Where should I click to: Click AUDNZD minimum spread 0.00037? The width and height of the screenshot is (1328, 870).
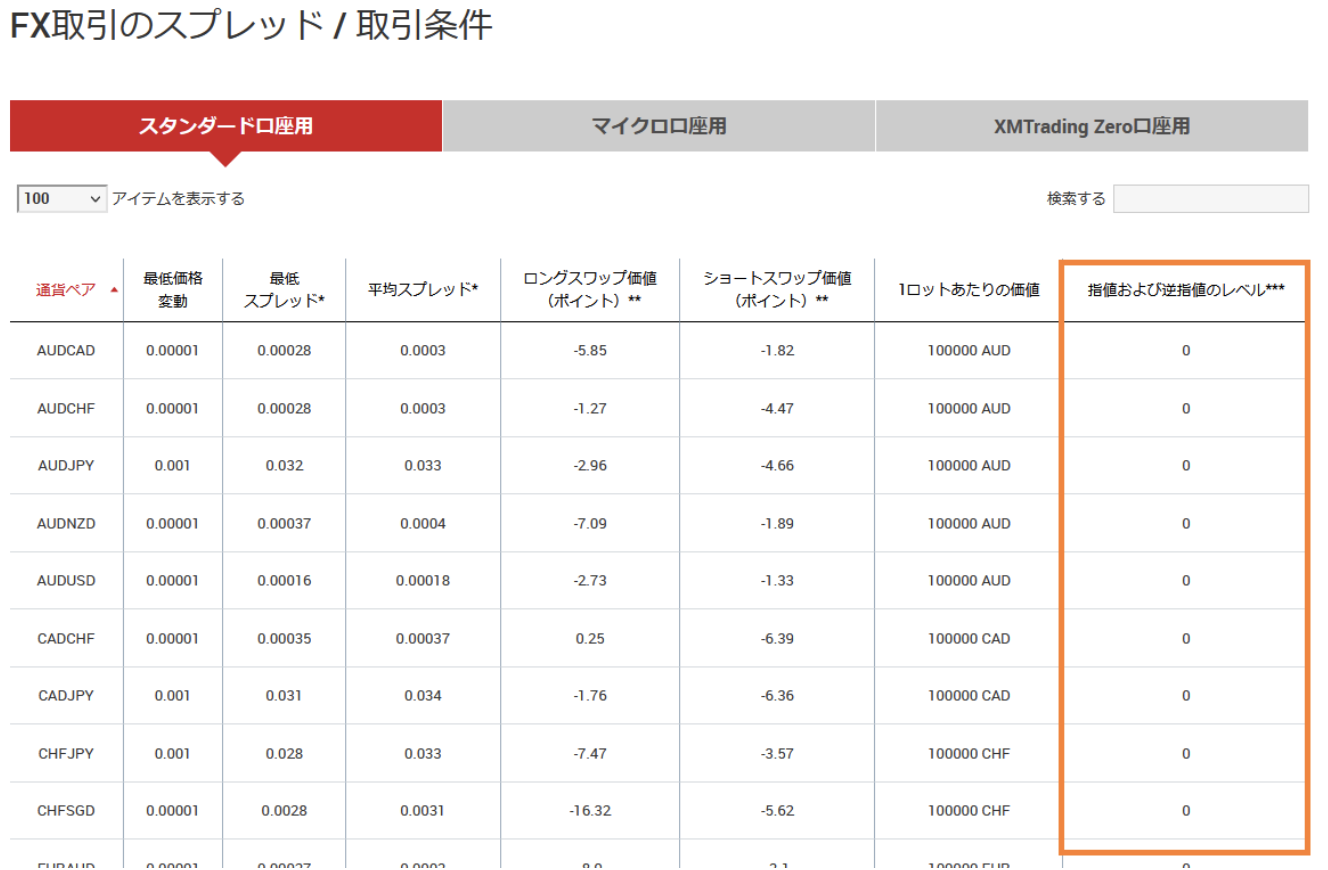coord(284,523)
